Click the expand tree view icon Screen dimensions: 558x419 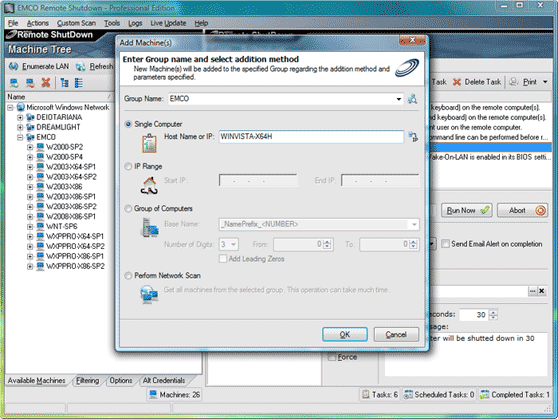[x=64, y=83]
